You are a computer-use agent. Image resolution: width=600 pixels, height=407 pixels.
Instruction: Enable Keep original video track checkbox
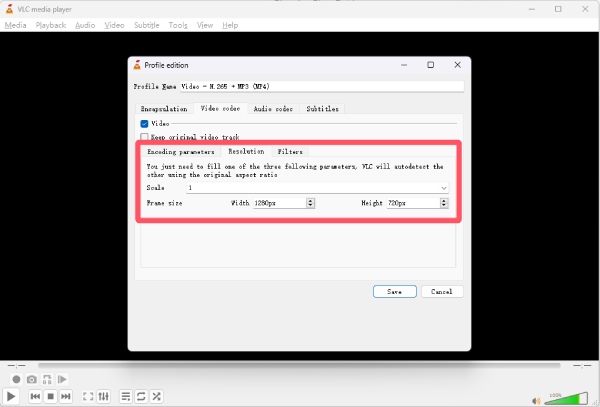(144, 137)
